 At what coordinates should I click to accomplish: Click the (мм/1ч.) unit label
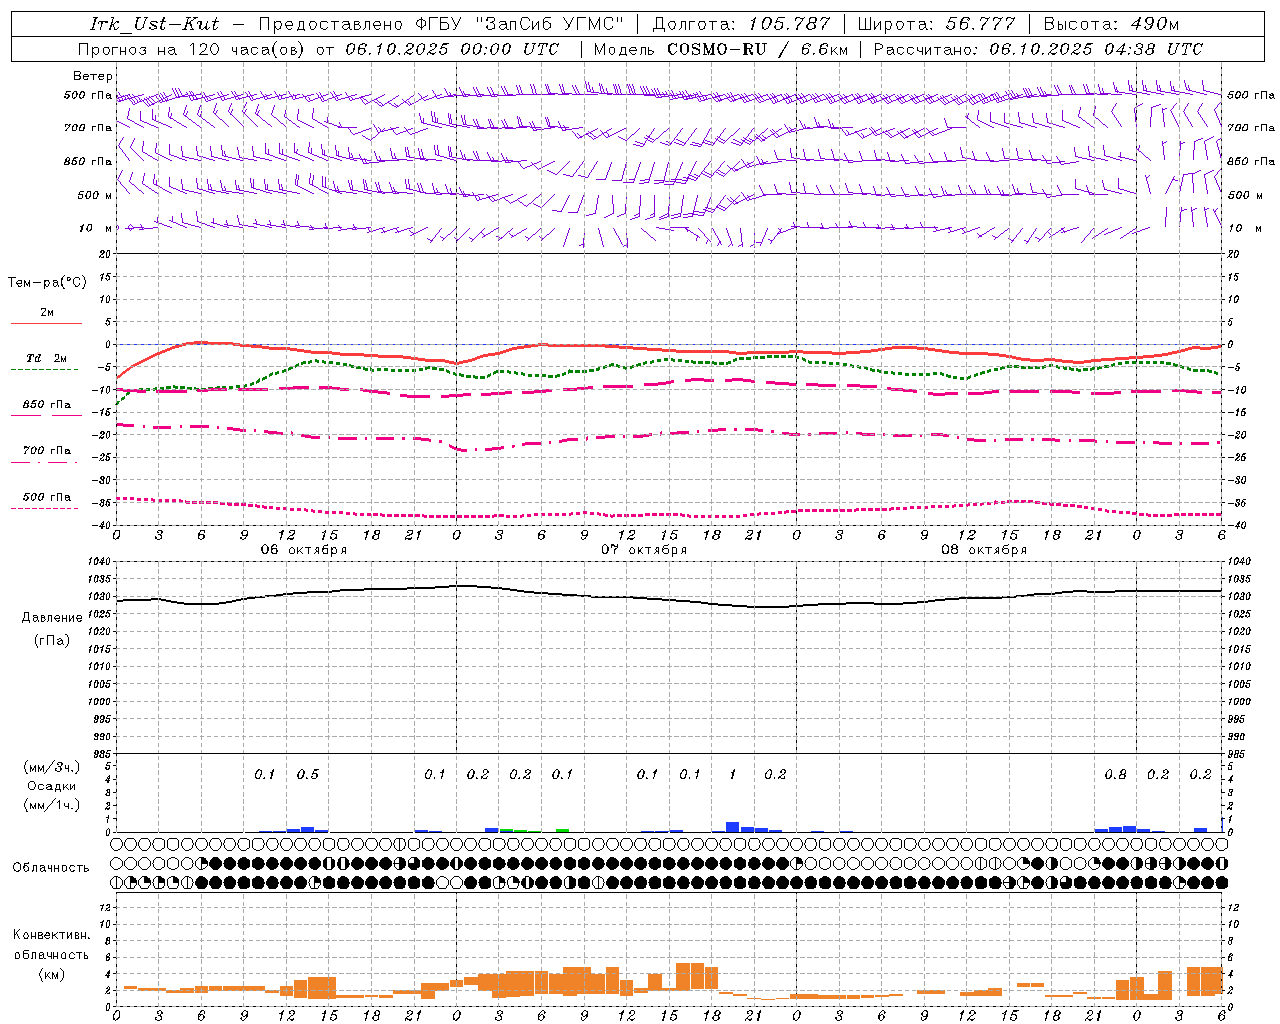pos(52,805)
